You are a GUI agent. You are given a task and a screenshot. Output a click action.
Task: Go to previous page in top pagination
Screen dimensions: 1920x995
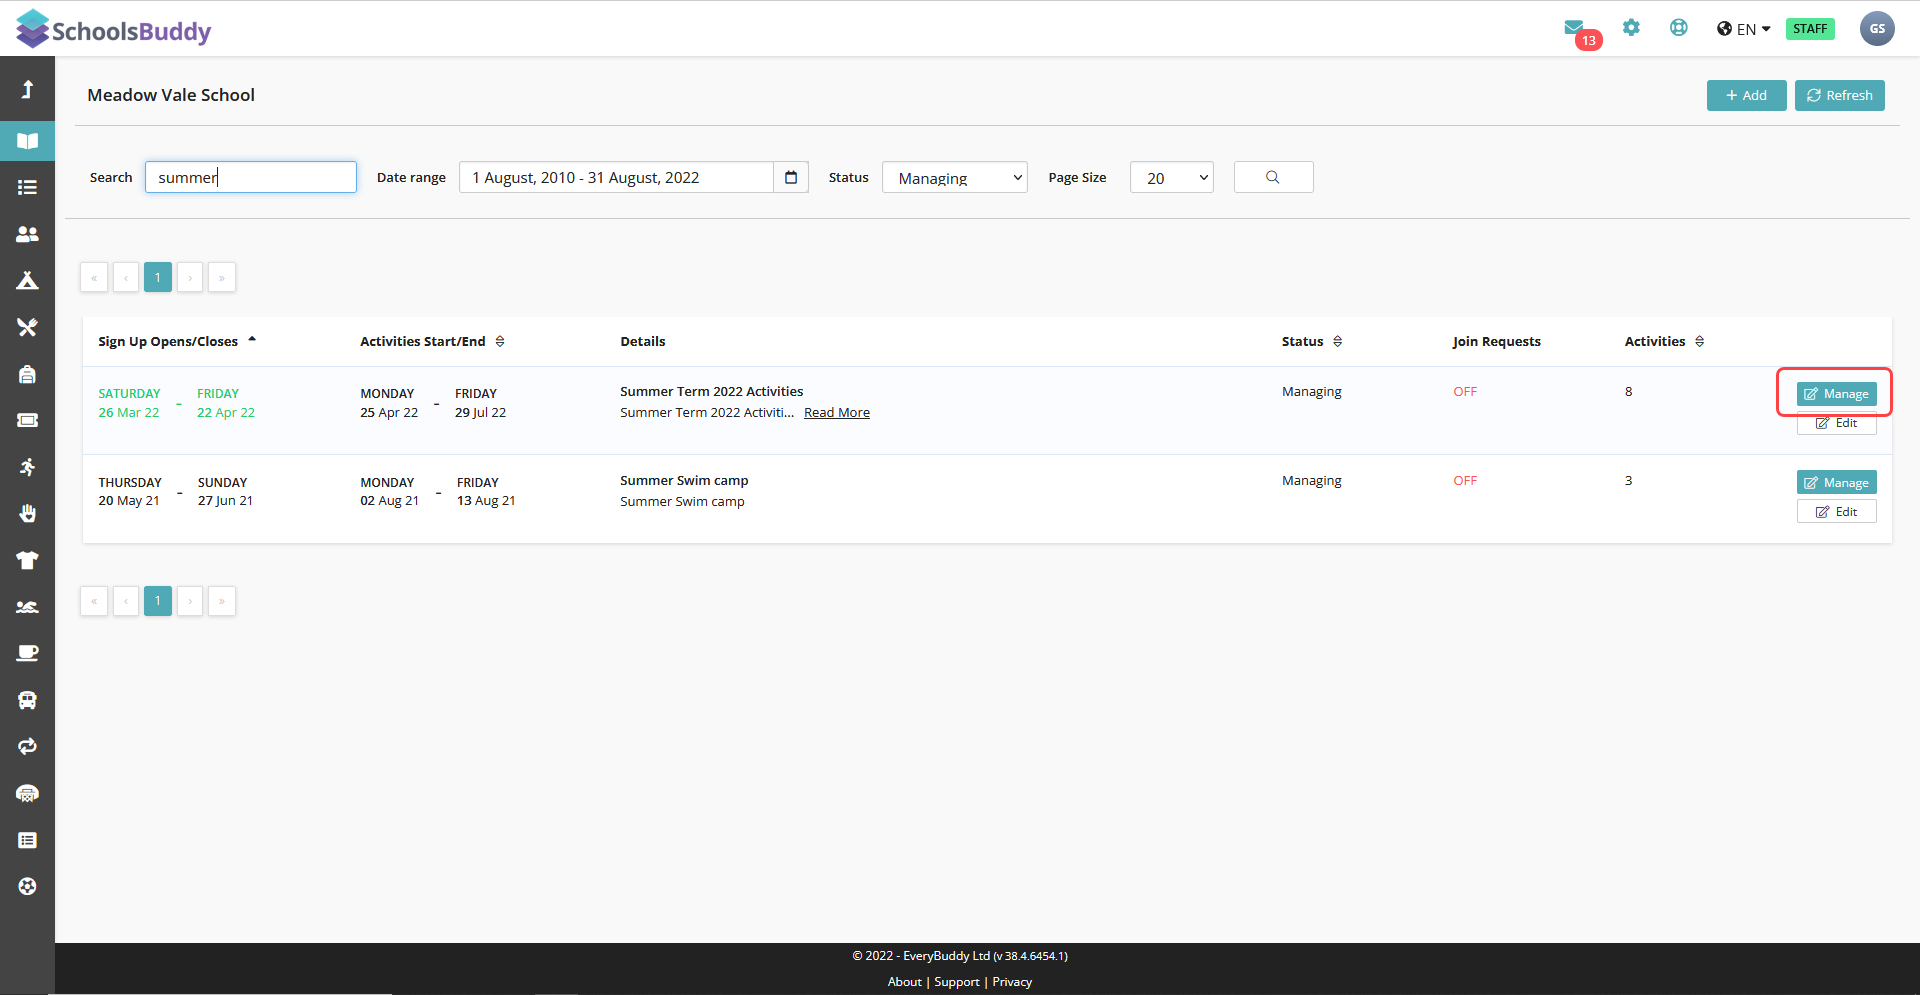coord(126,277)
